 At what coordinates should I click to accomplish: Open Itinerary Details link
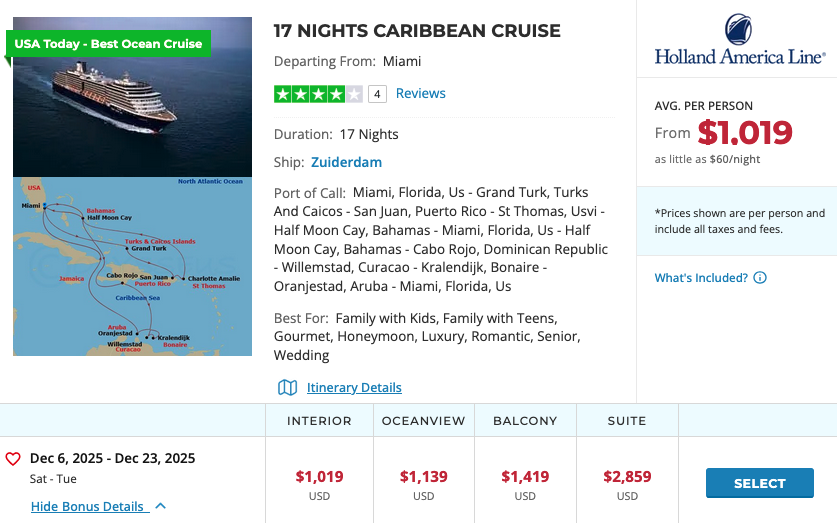point(354,387)
